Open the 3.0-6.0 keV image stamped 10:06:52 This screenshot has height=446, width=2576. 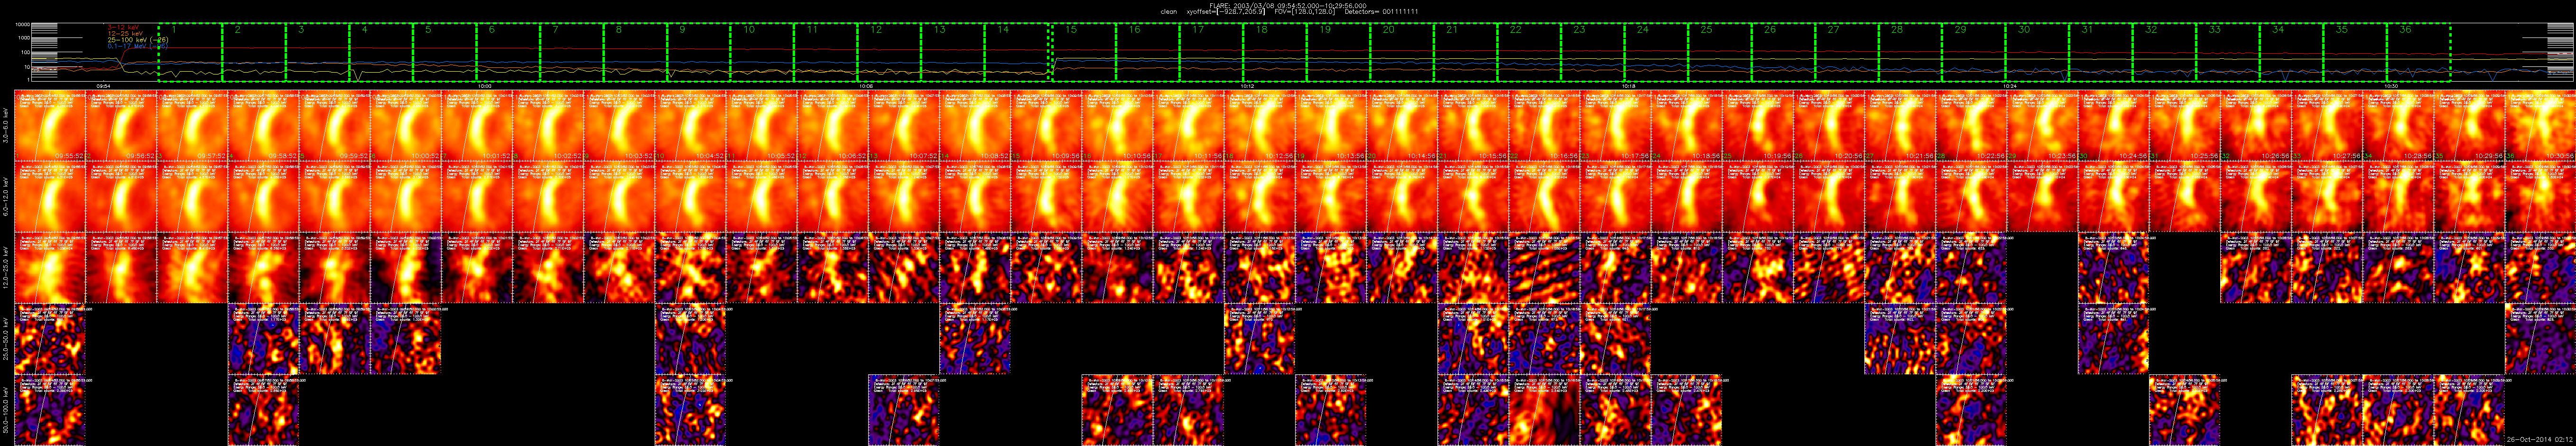click(833, 127)
